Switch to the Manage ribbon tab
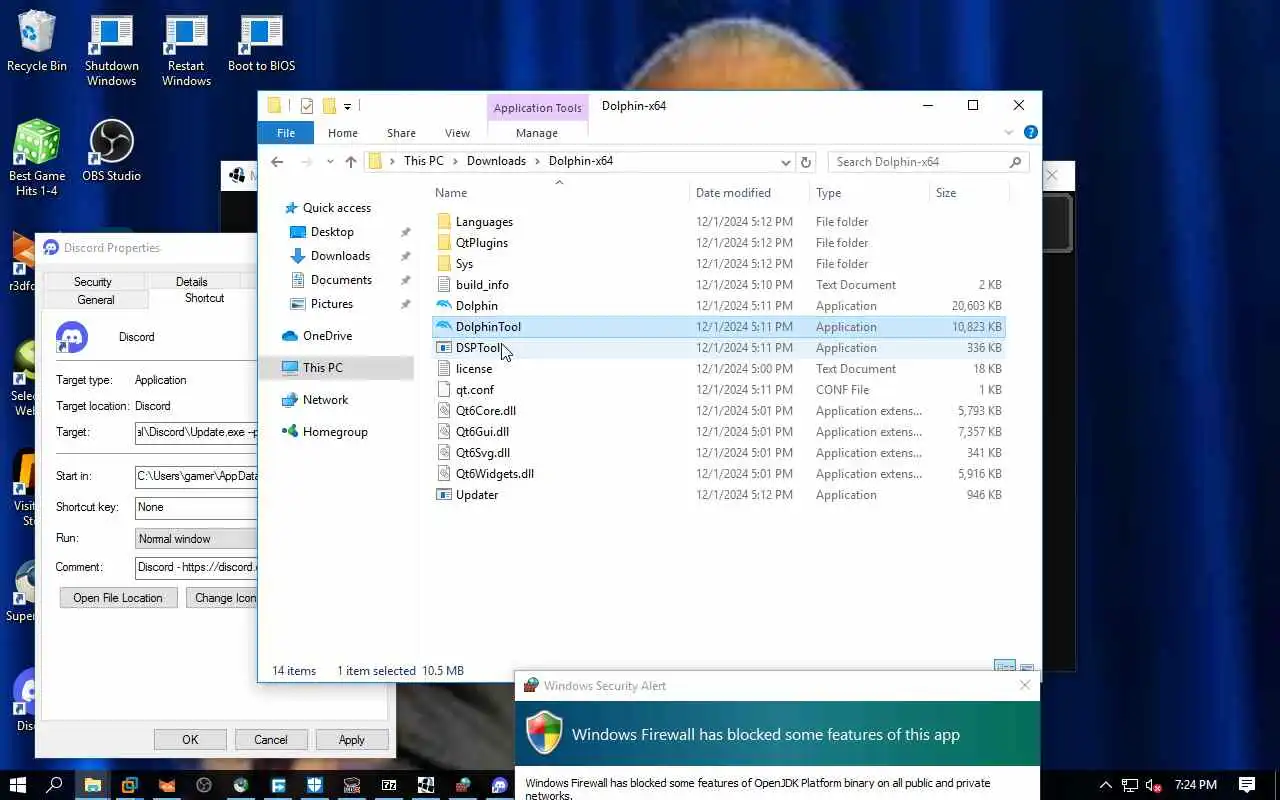 click(x=537, y=133)
